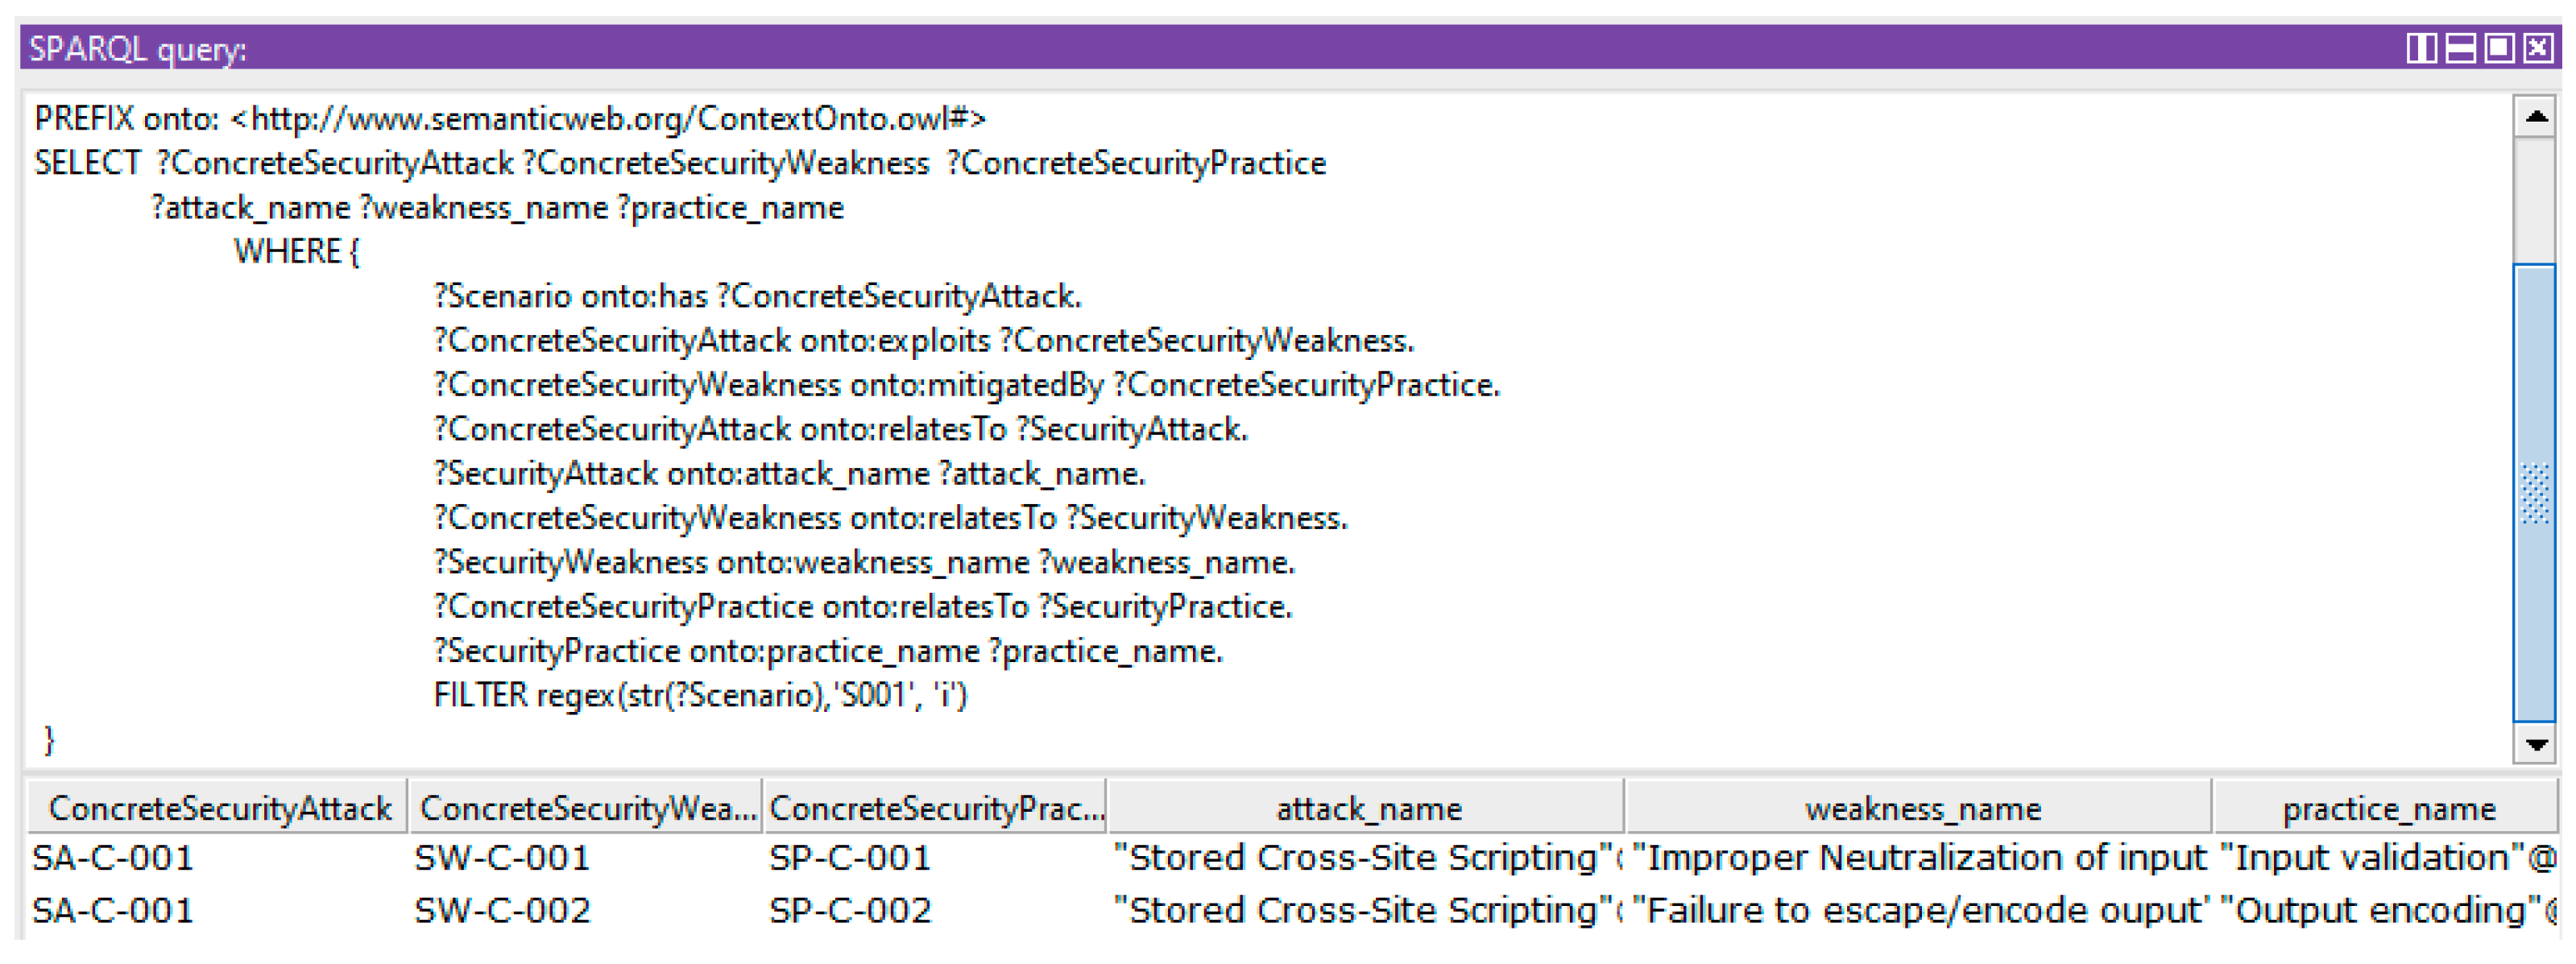Close the SPARQL query view

coord(2538,48)
